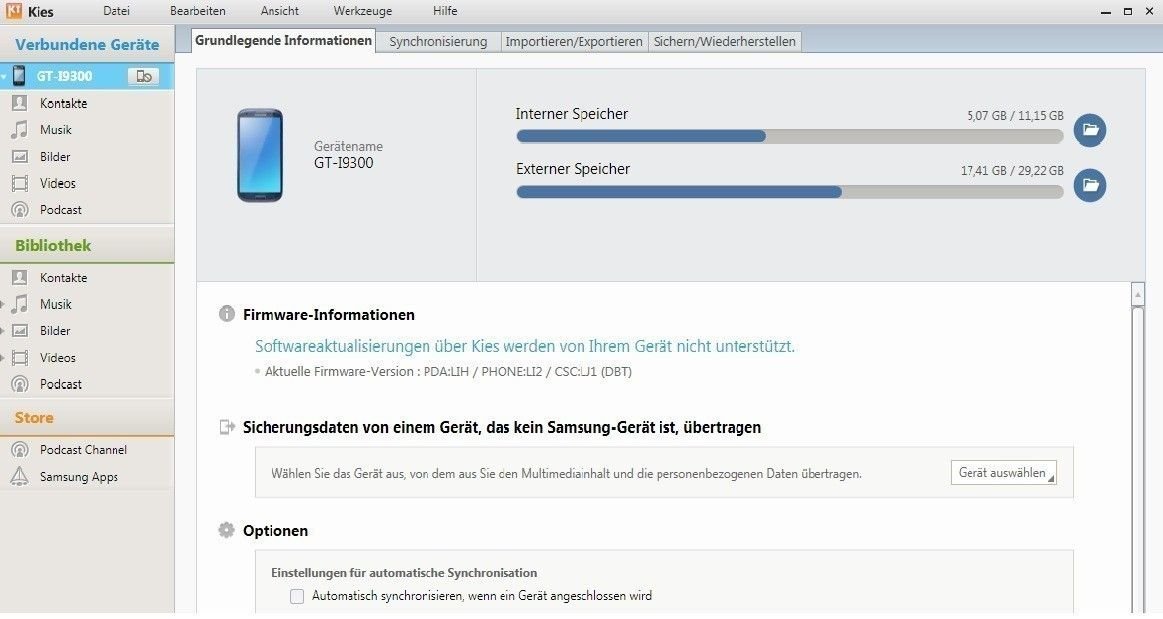The height and width of the screenshot is (619, 1163).
Task: Click the Optionen gear icon
Action: [x=226, y=530]
